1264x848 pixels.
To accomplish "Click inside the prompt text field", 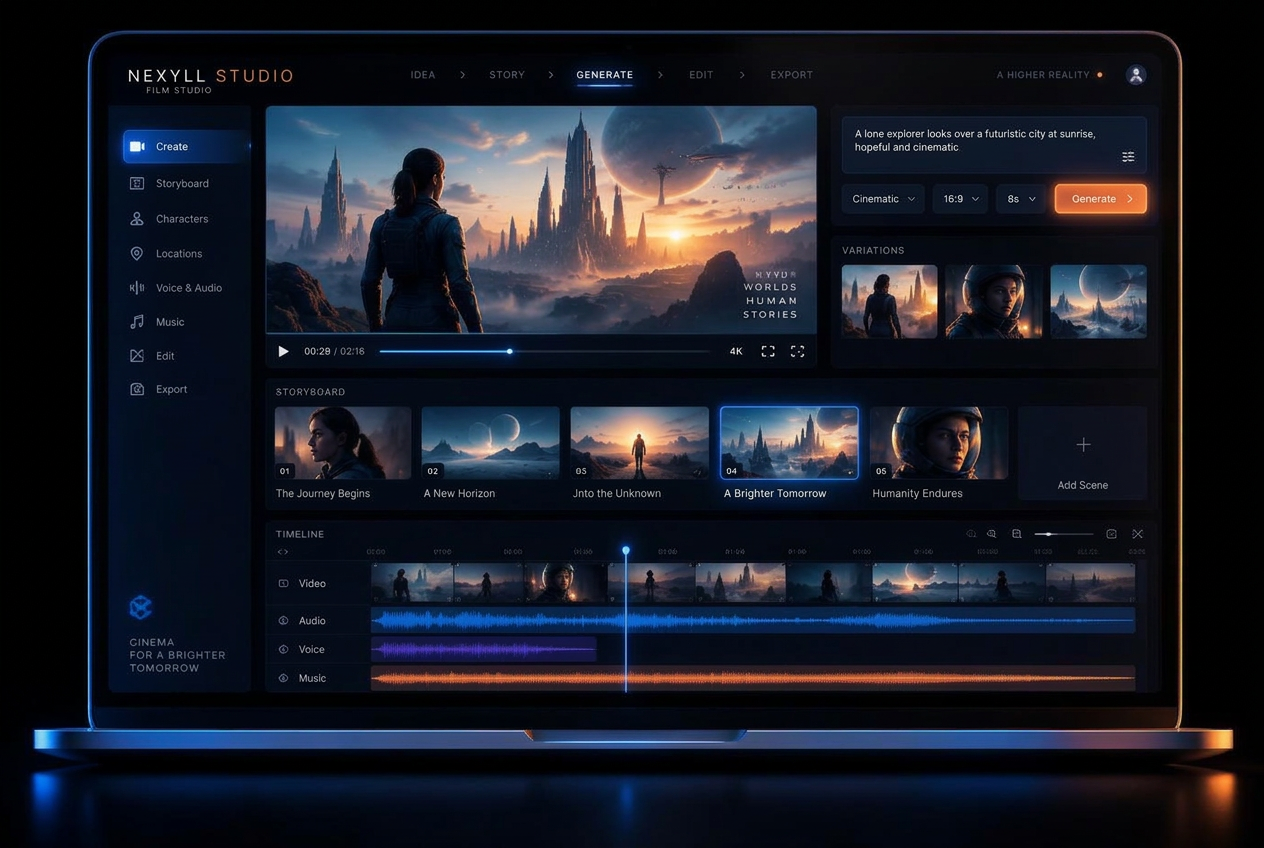I will [994, 145].
